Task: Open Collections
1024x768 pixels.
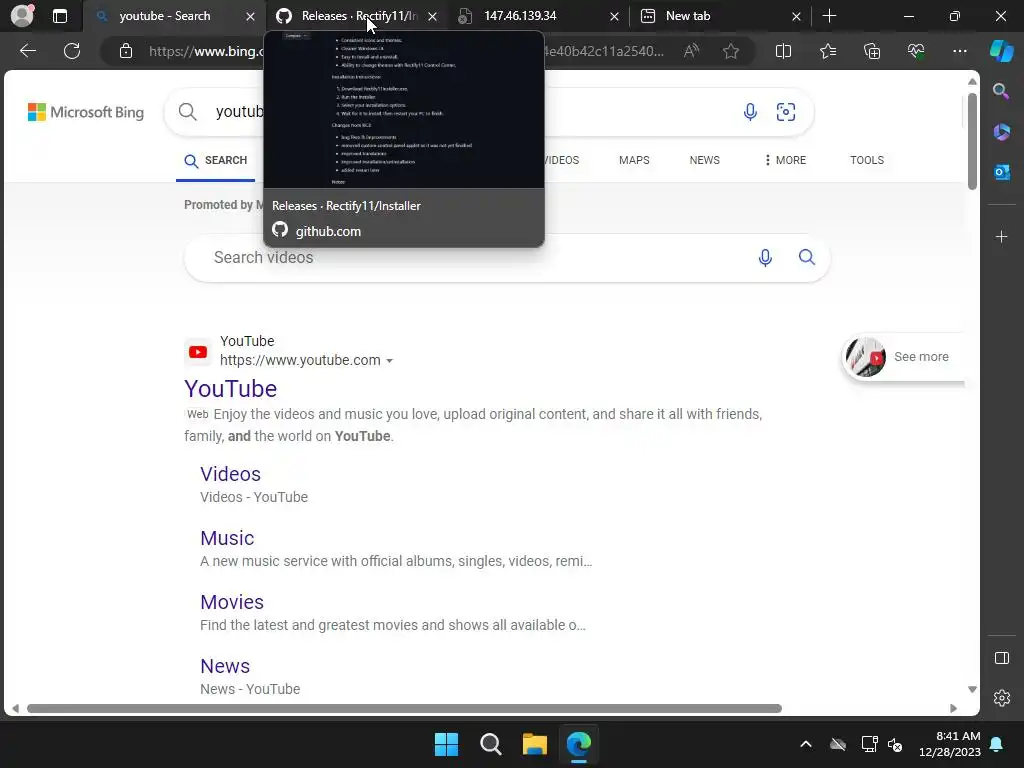Action: (x=872, y=51)
